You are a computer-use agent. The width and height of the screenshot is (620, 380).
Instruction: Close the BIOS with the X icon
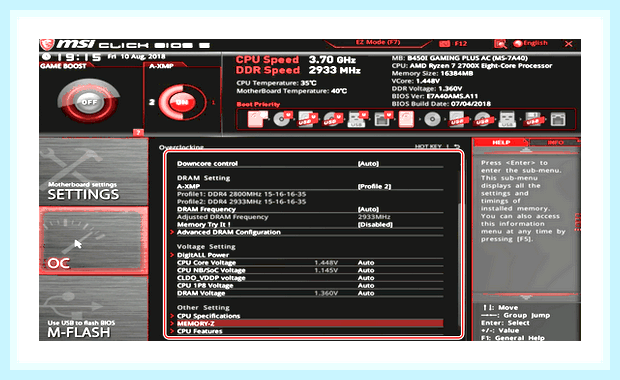tap(569, 44)
